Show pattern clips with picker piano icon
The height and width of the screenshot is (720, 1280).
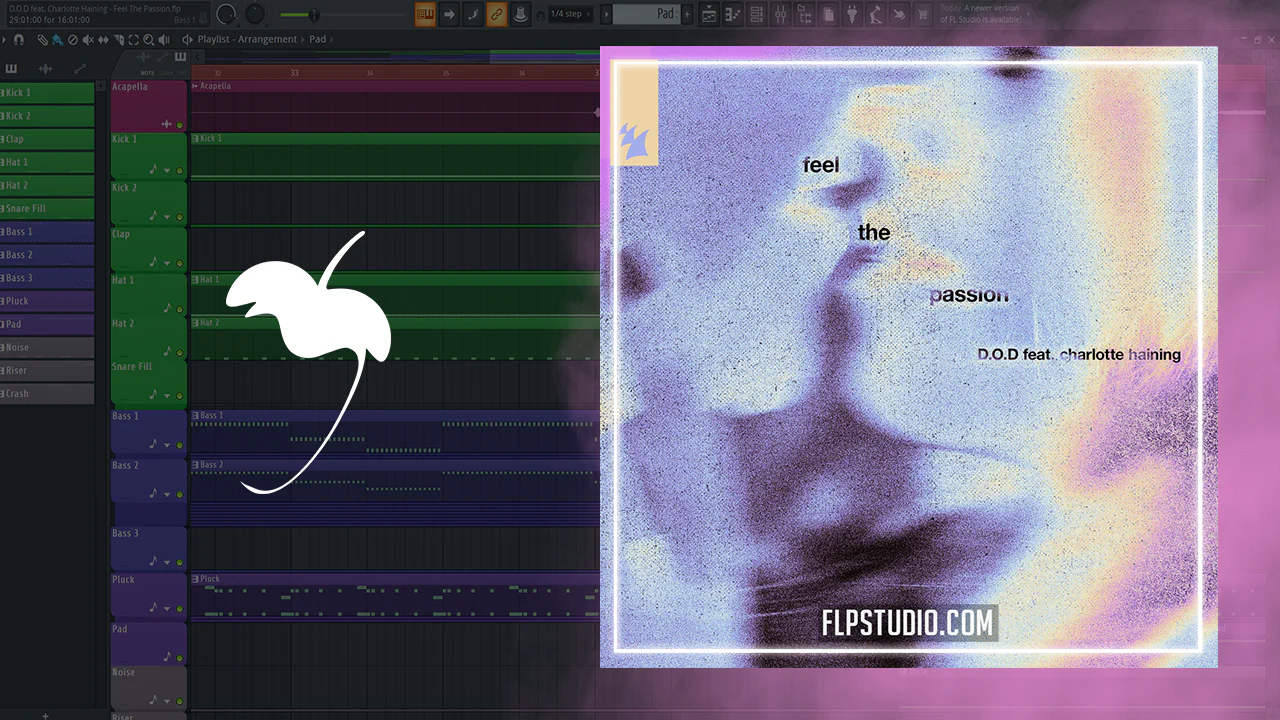[x=12, y=69]
